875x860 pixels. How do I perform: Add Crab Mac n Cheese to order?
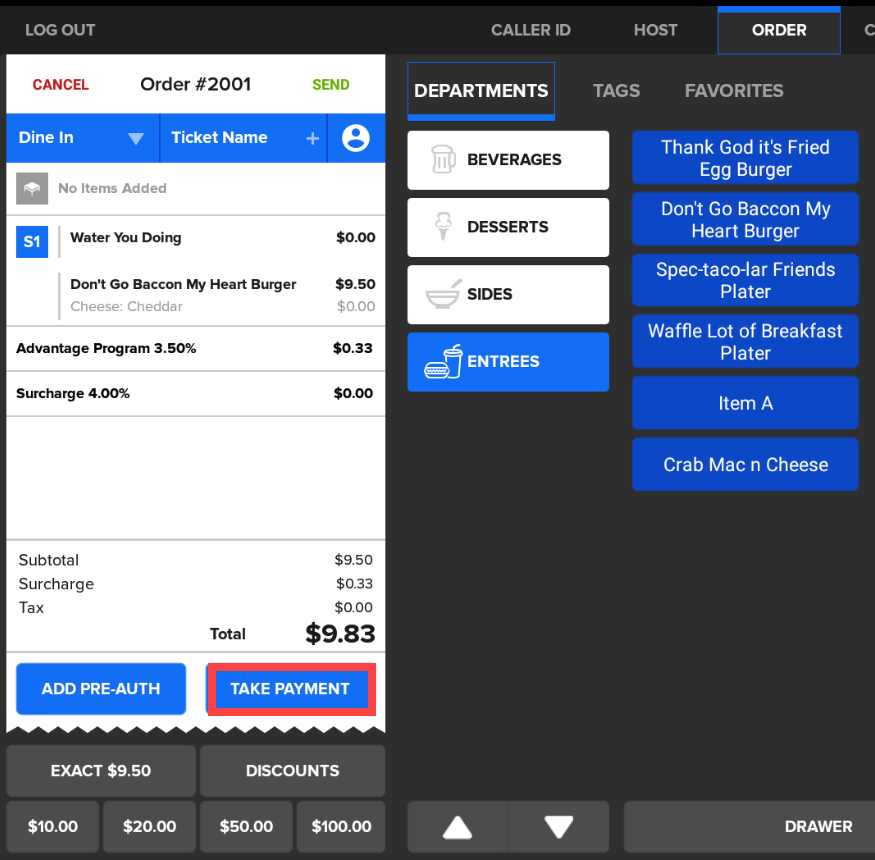tap(745, 465)
